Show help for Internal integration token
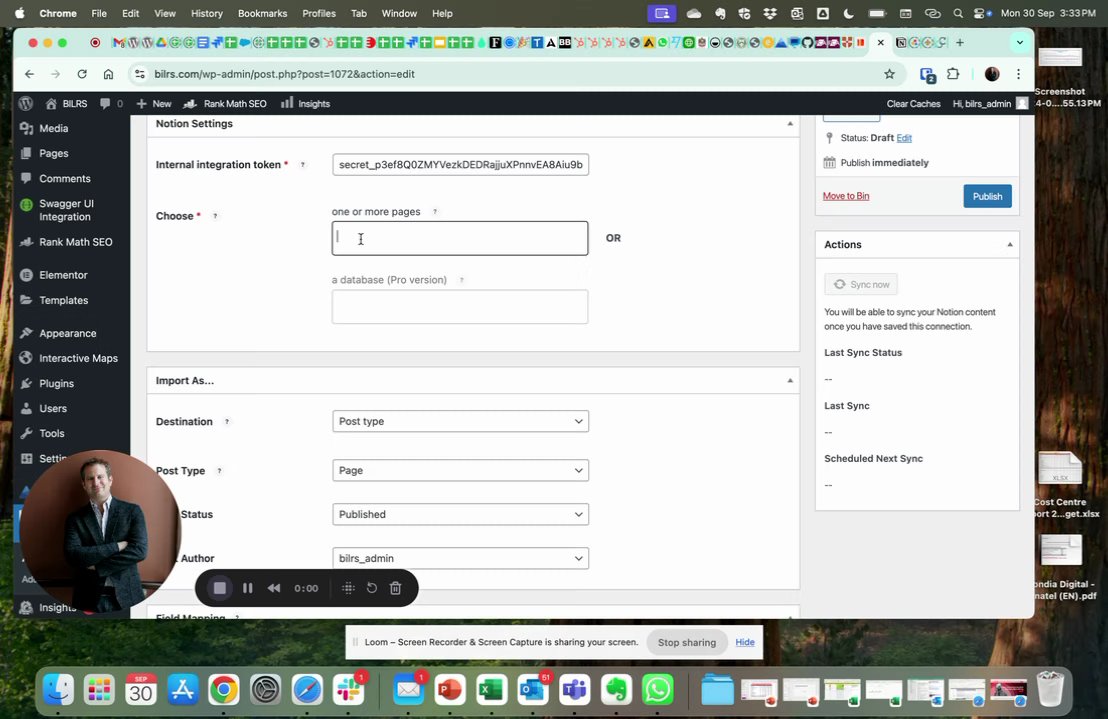 [x=302, y=165]
